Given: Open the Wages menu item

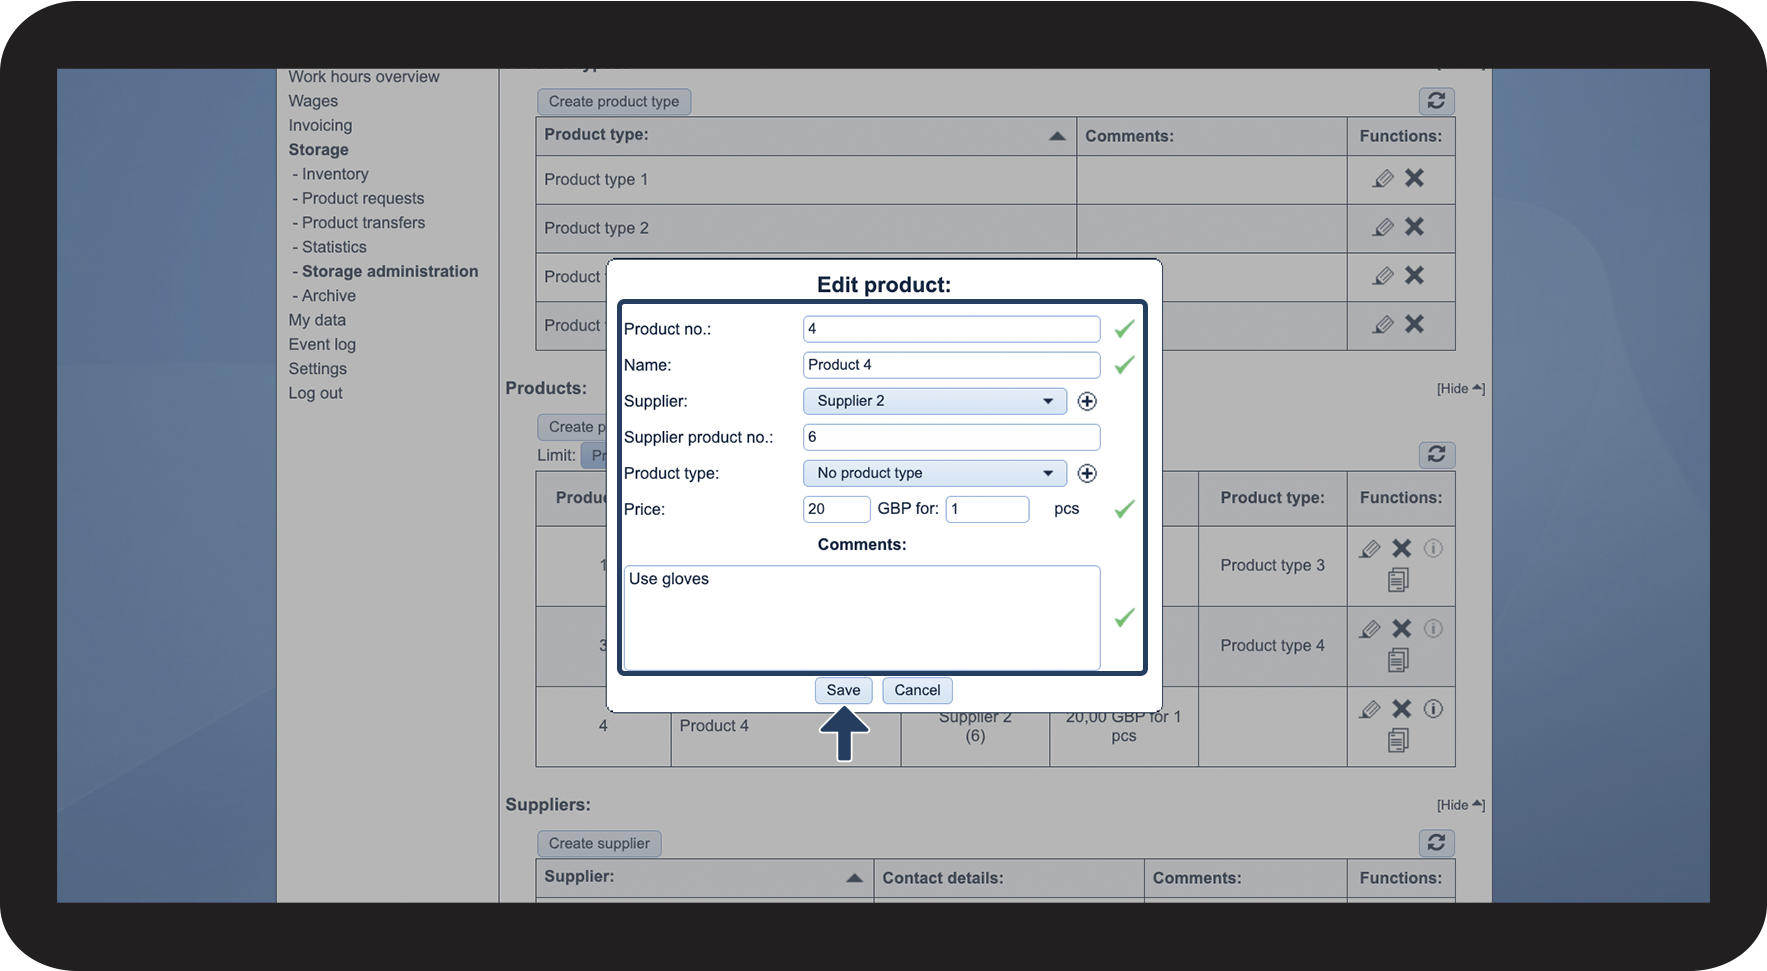Looking at the screenshot, I should pyautogui.click(x=313, y=101).
